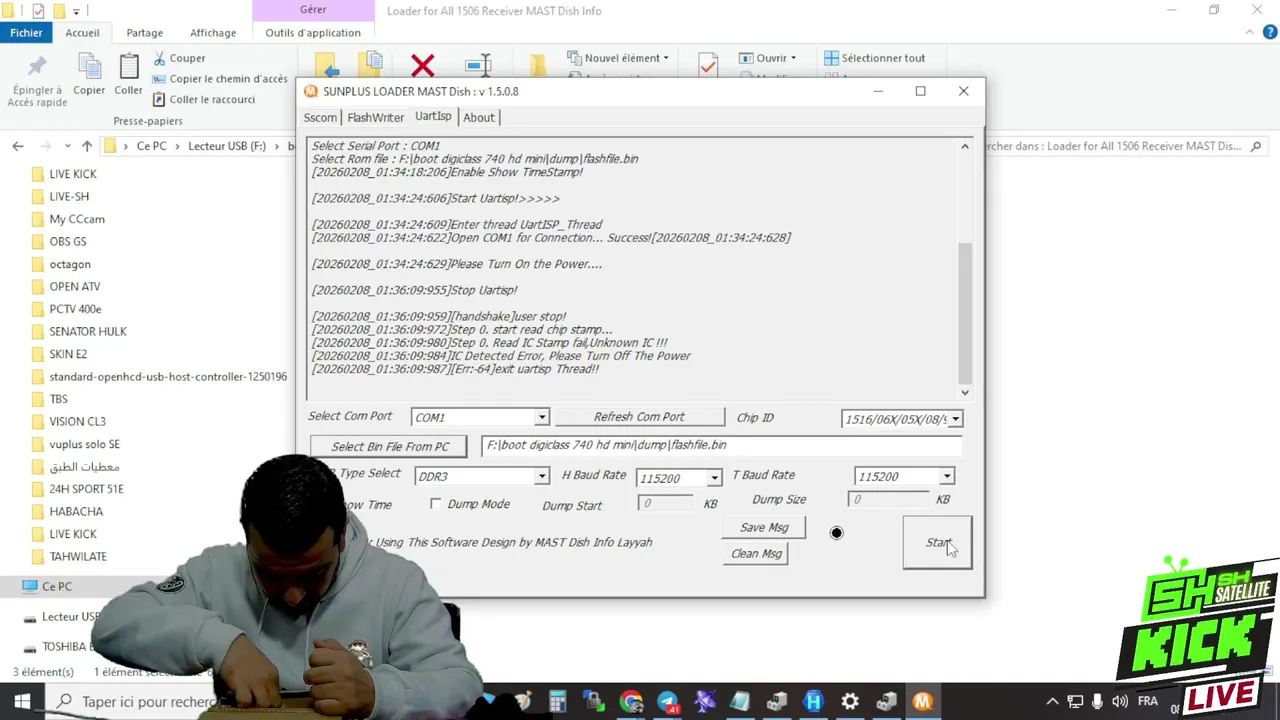Select the SENATOR HULK folder
The width and height of the screenshot is (1280, 720).
88,331
